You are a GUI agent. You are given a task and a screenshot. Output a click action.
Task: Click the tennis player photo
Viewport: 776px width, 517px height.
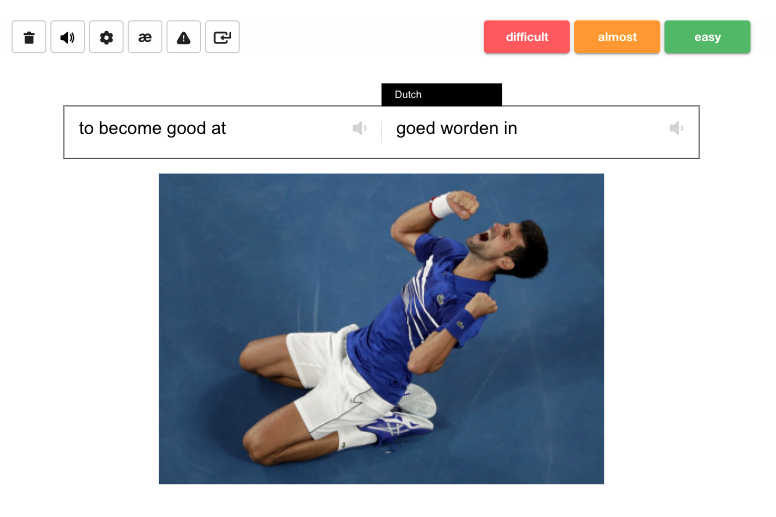pos(381,329)
